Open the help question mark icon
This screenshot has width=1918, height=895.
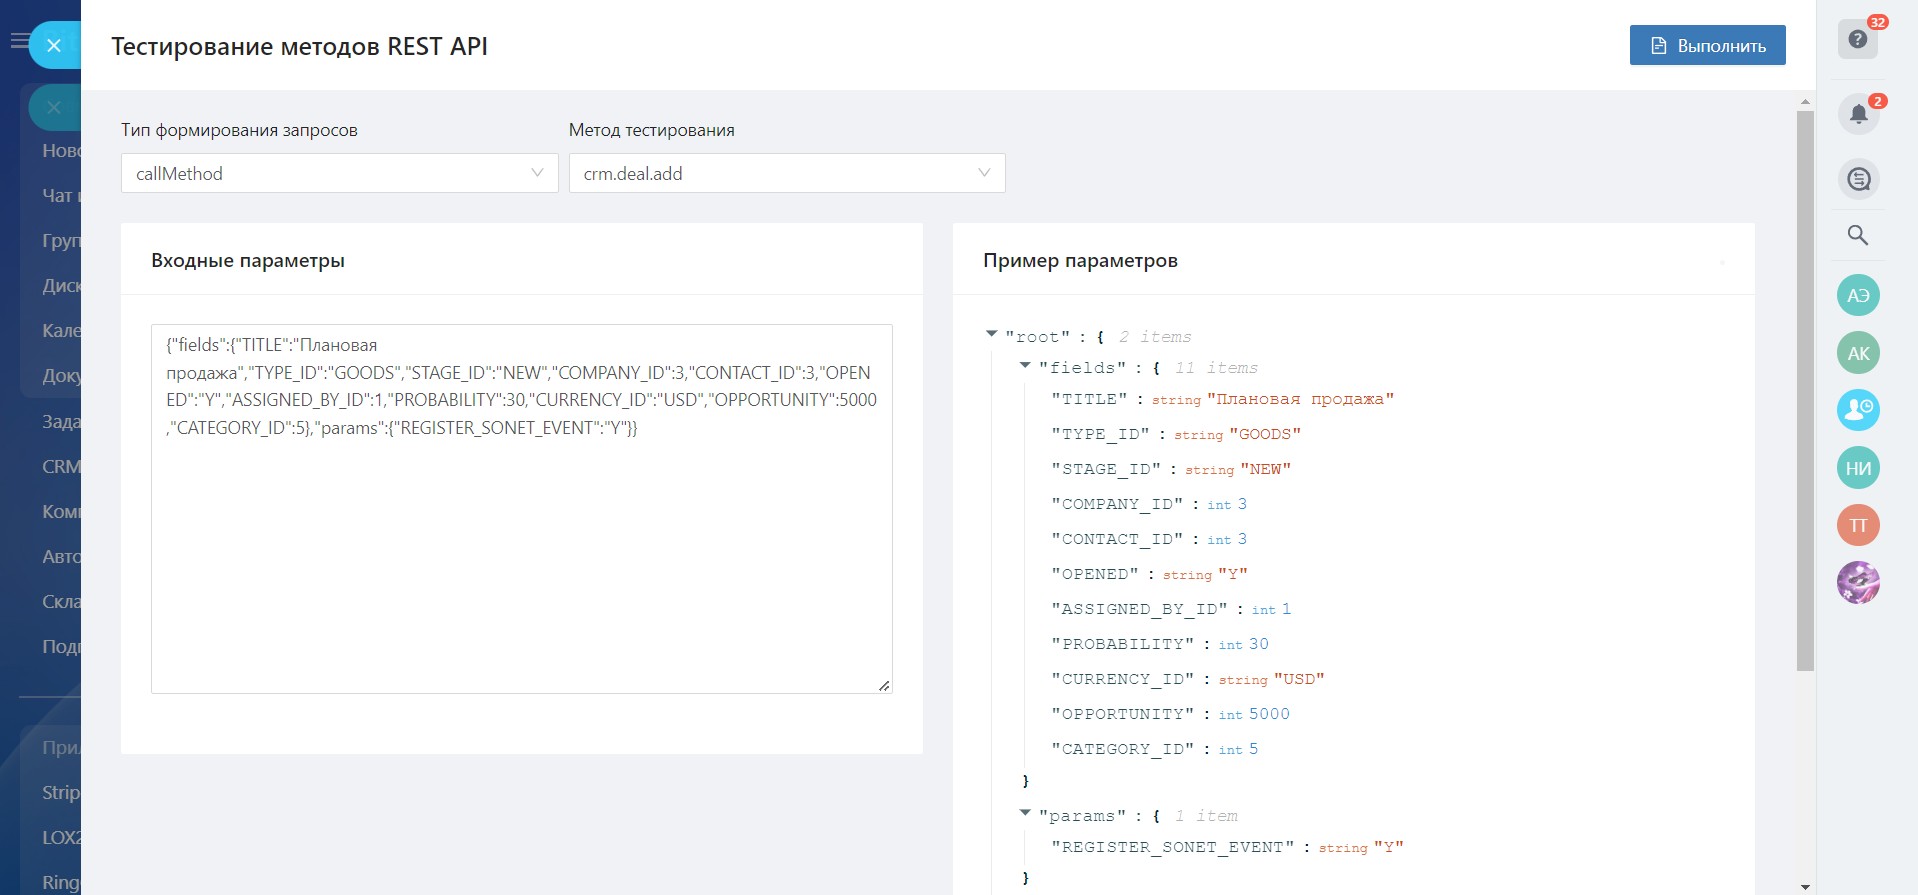(1857, 39)
